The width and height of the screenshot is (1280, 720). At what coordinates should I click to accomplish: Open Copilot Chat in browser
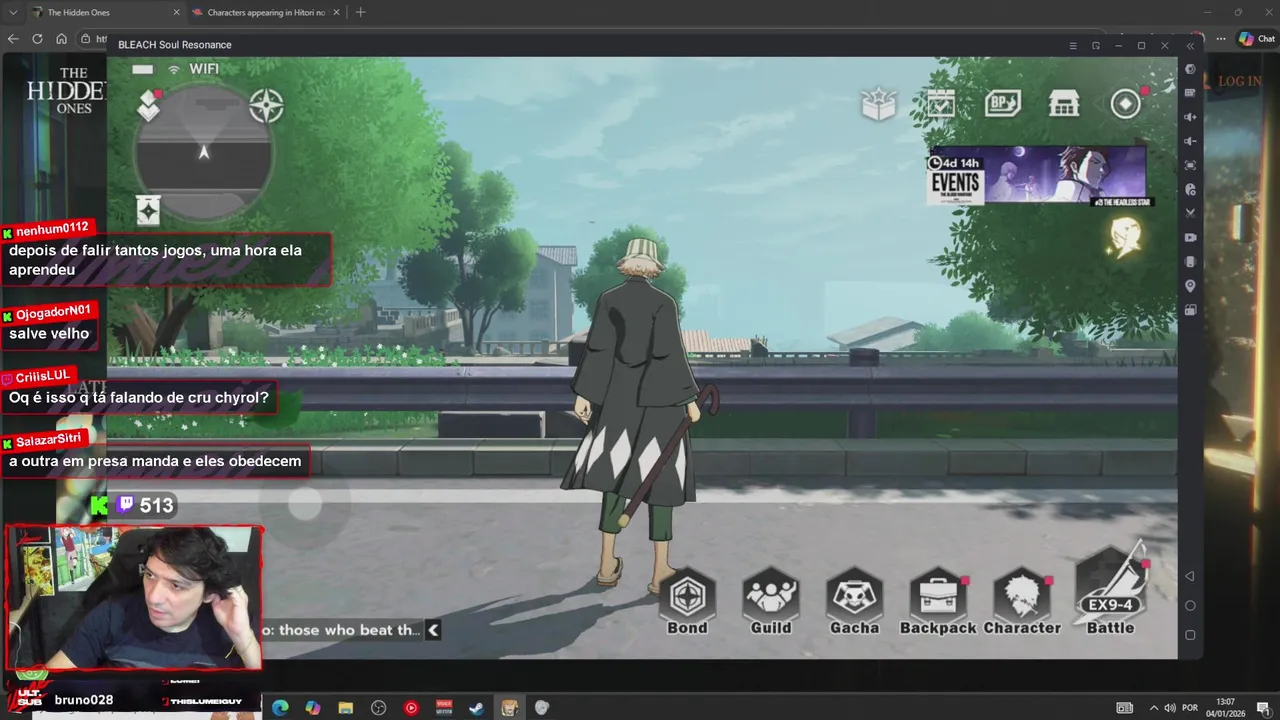1255,39
